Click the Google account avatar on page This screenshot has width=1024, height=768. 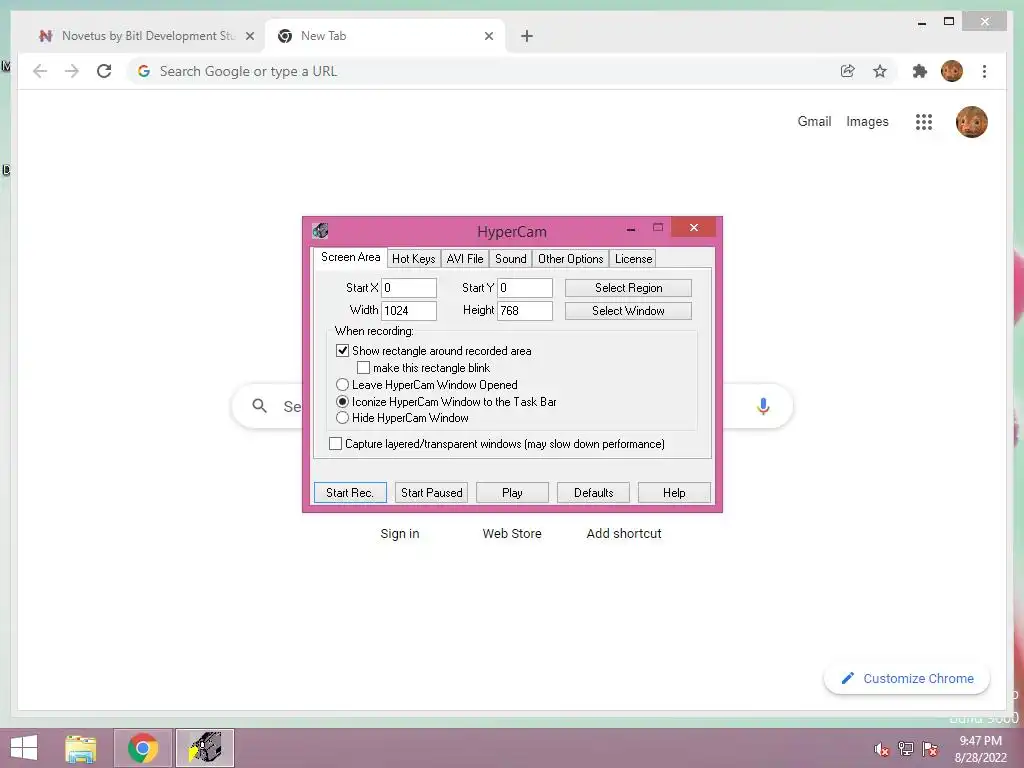click(x=971, y=121)
